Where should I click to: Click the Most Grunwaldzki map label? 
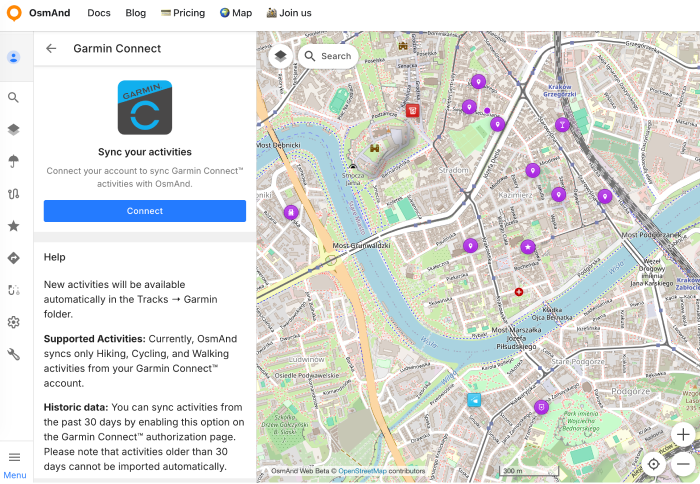click(362, 246)
